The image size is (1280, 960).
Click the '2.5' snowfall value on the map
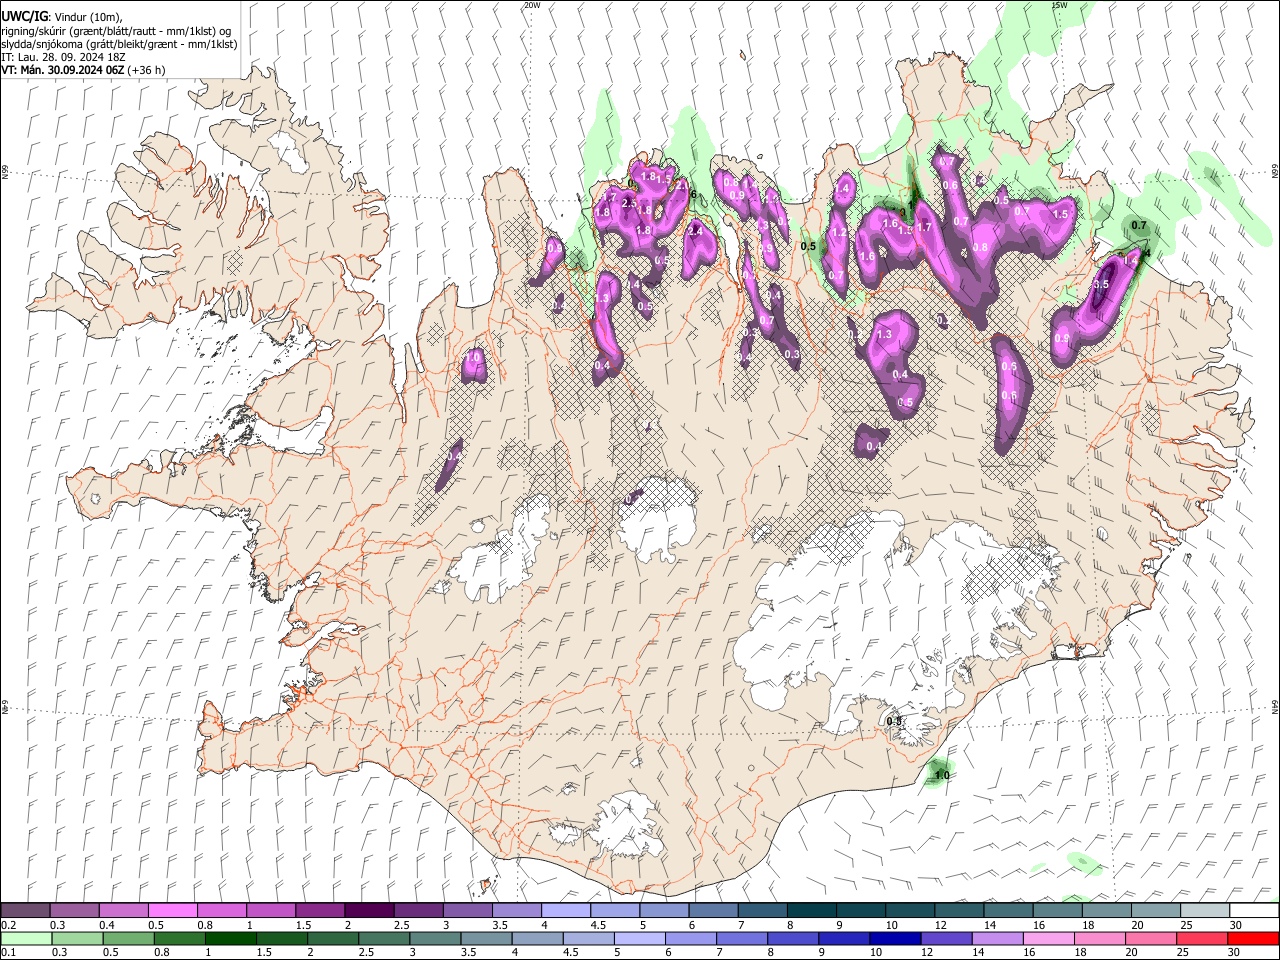click(x=629, y=203)
